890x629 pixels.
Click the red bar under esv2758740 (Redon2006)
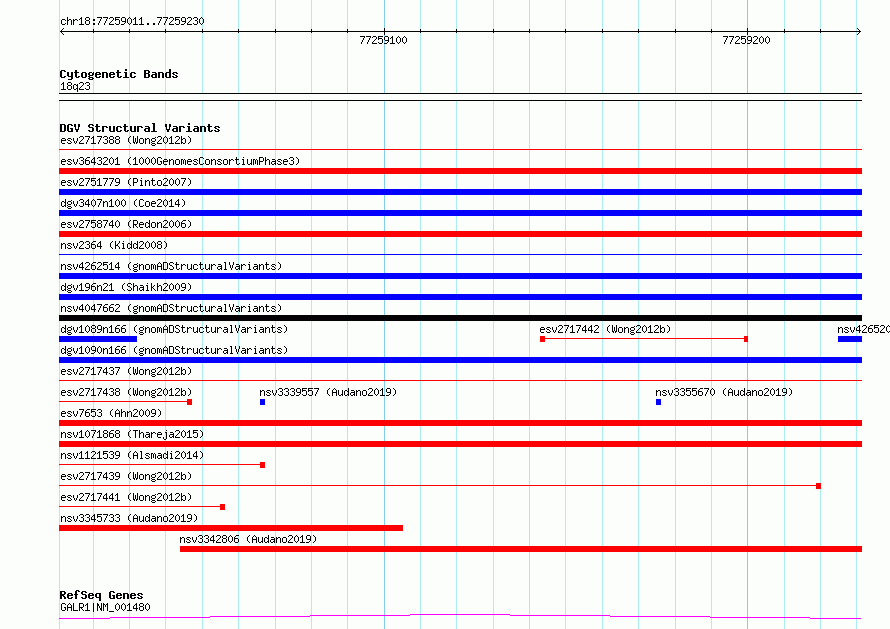[460, 234]
